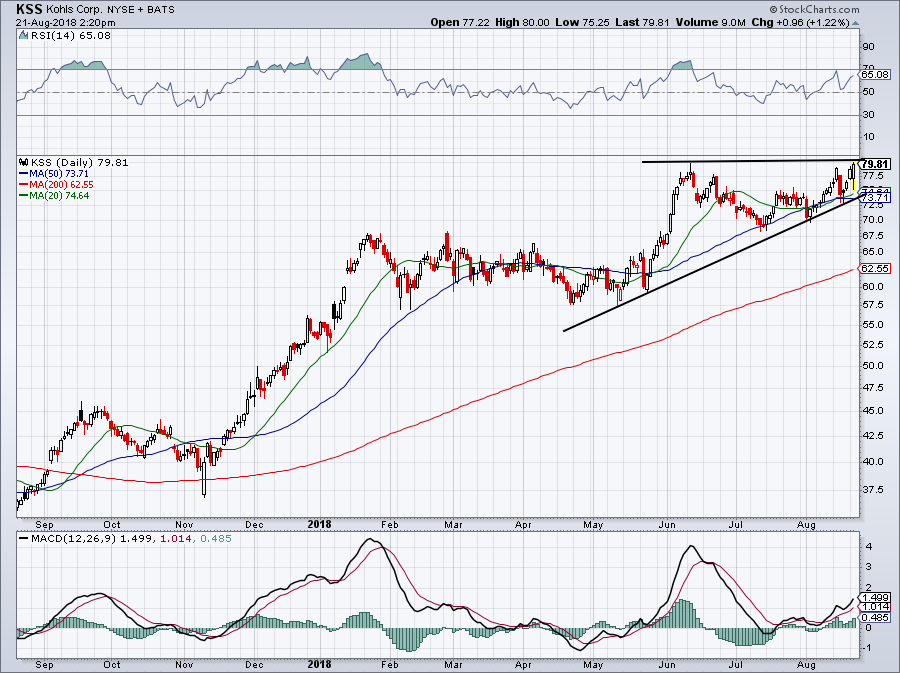This screenshot has height=673, width=900.
Task: Click the '21-Aug-2018 2:20pm' timestamp
Action: pos(65,23)
